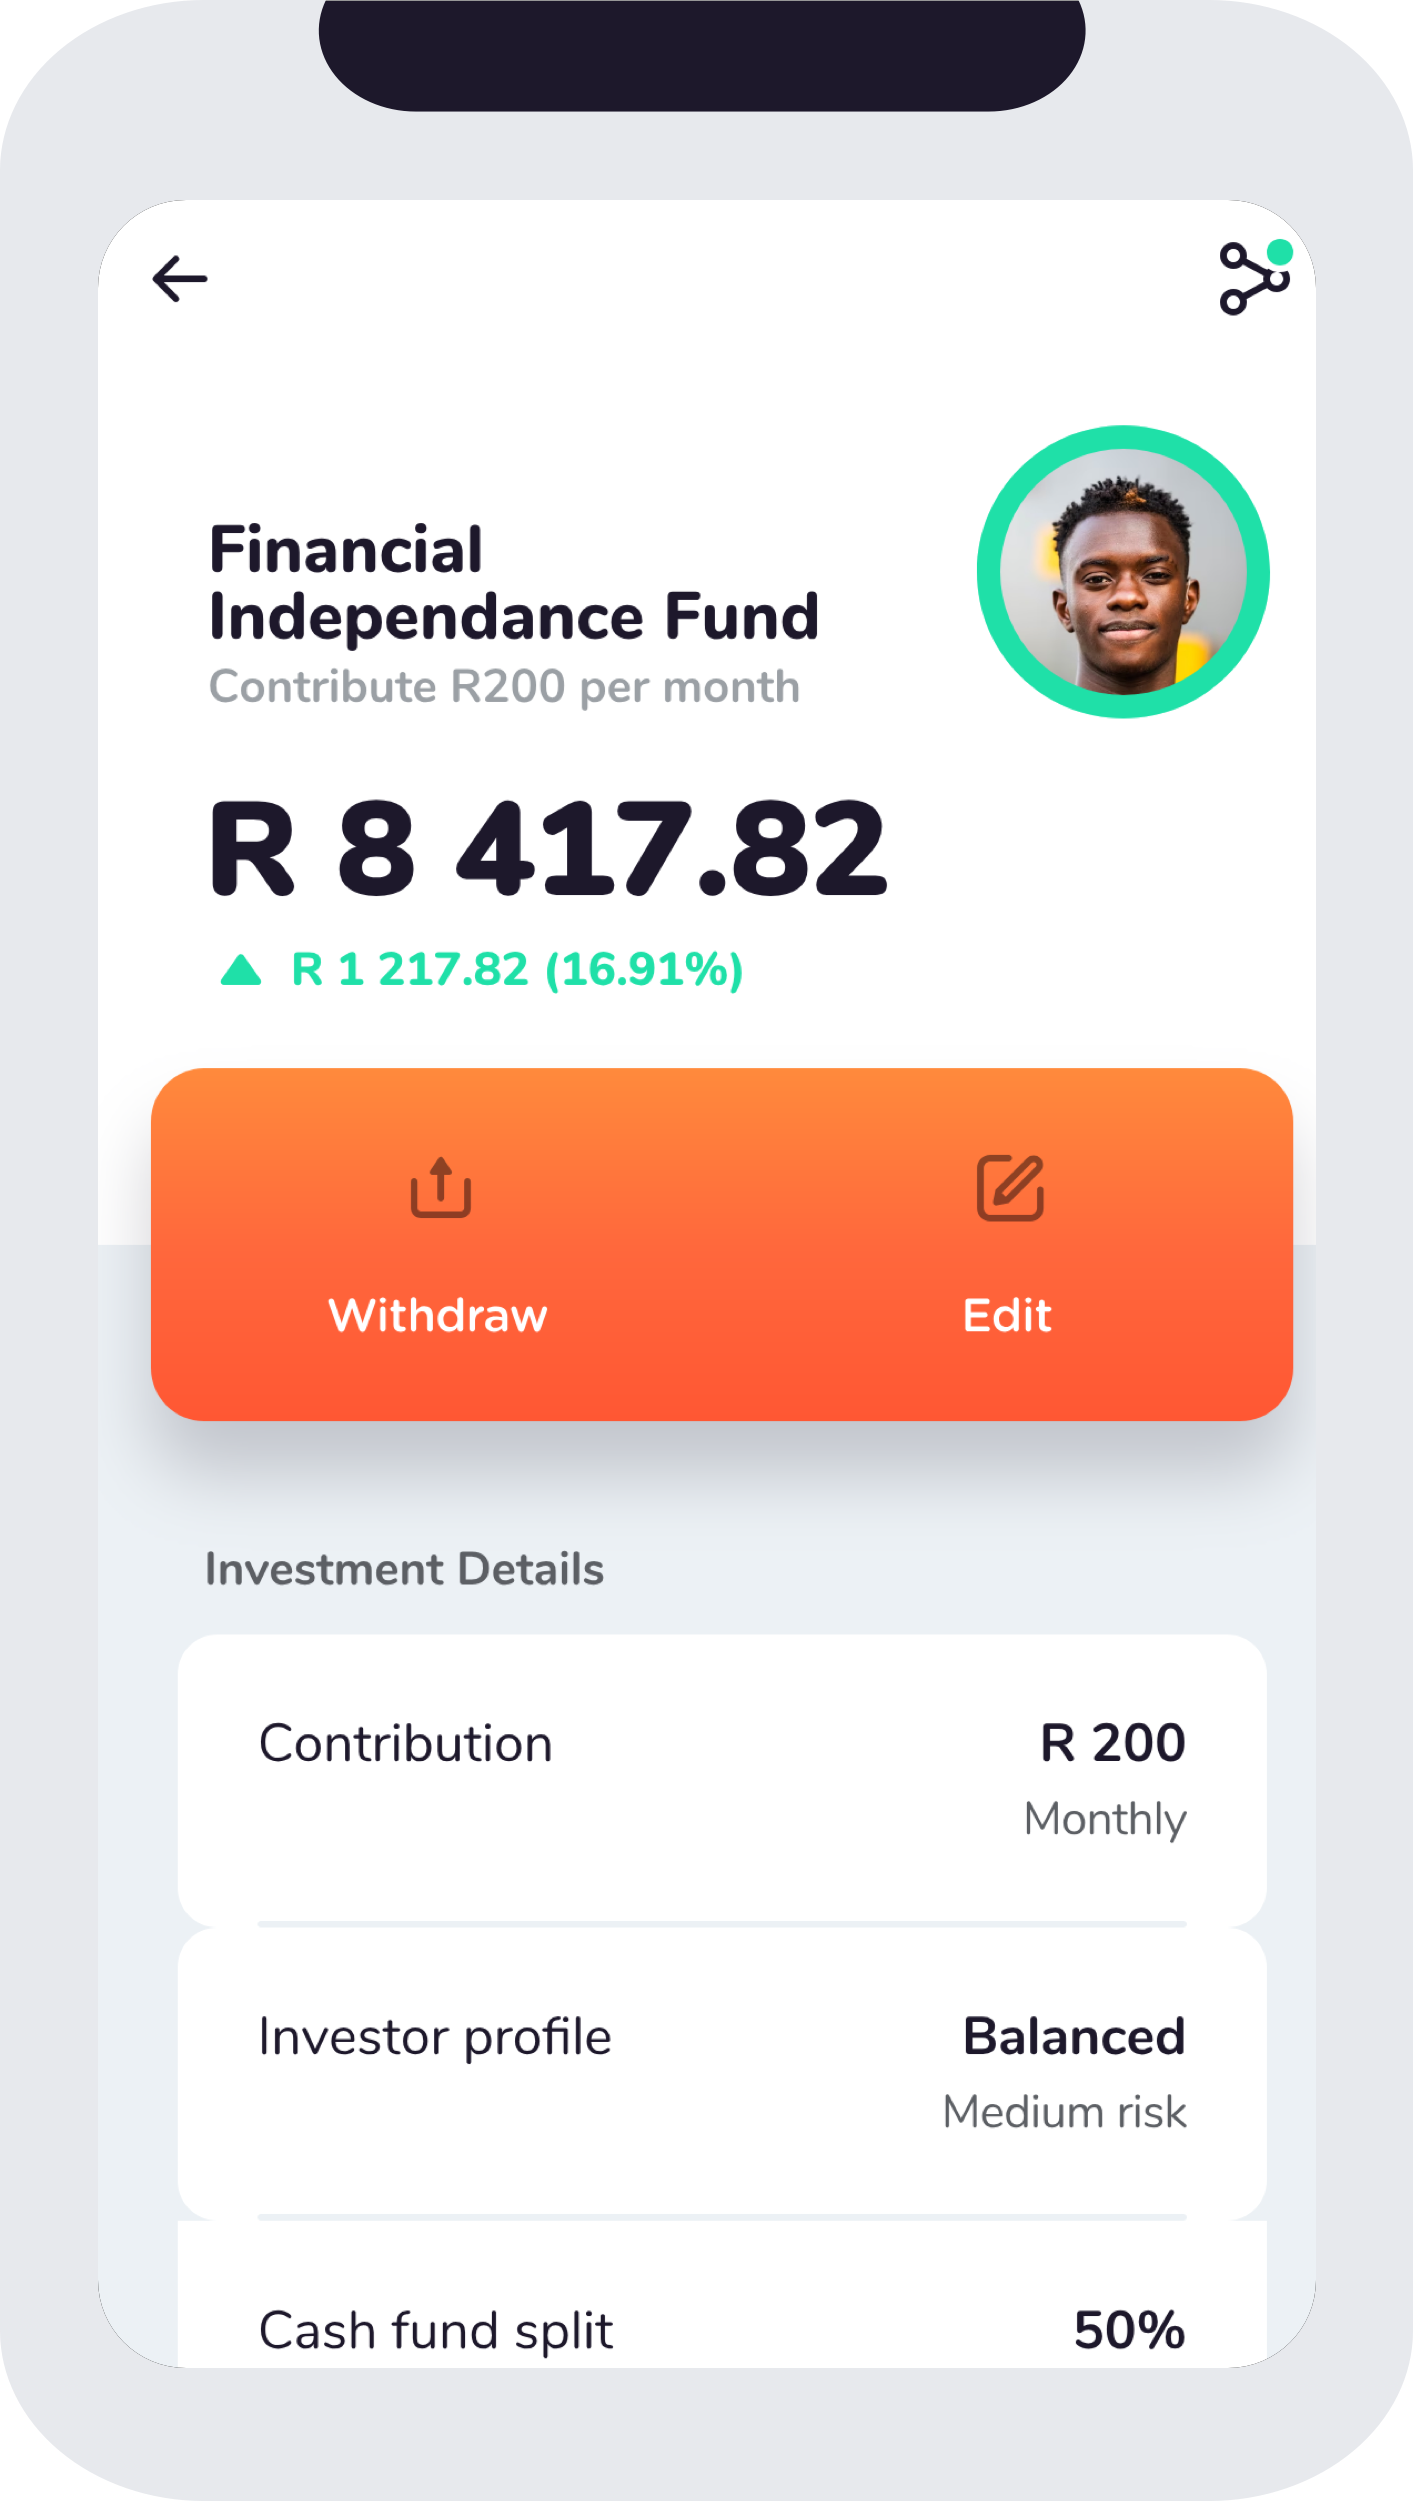Click the Monthly frequency text
Image resolution: width=1413 pixels, height=2502 pixels.
pyautogui.click(x=1105, y=1818)
